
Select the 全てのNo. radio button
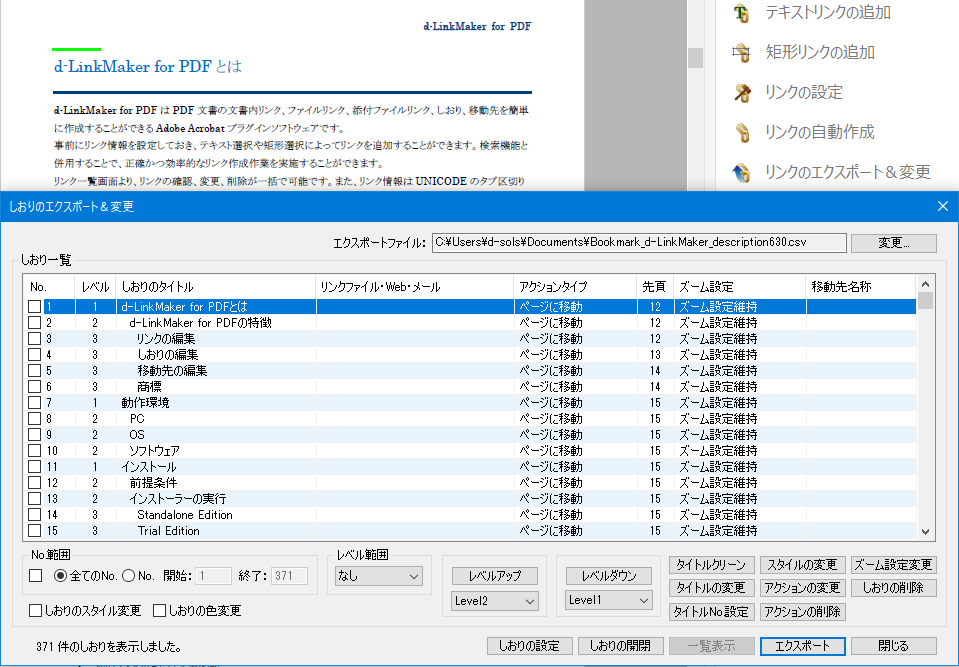pyautogui.click(x=61, y=576)
